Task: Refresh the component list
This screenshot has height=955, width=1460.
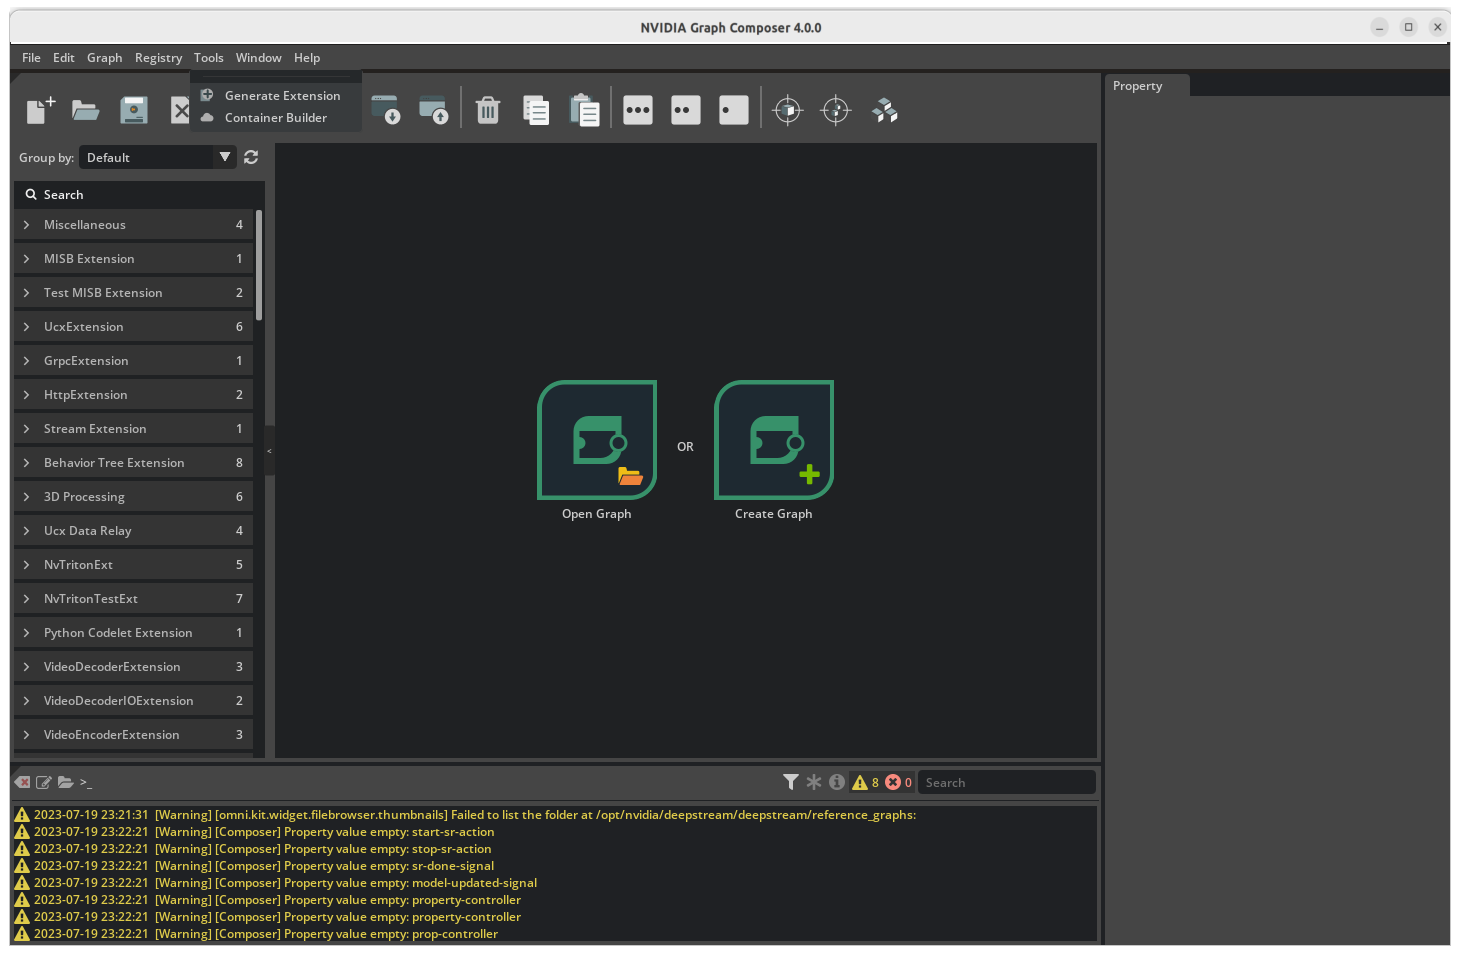Action: pos(251,157)
